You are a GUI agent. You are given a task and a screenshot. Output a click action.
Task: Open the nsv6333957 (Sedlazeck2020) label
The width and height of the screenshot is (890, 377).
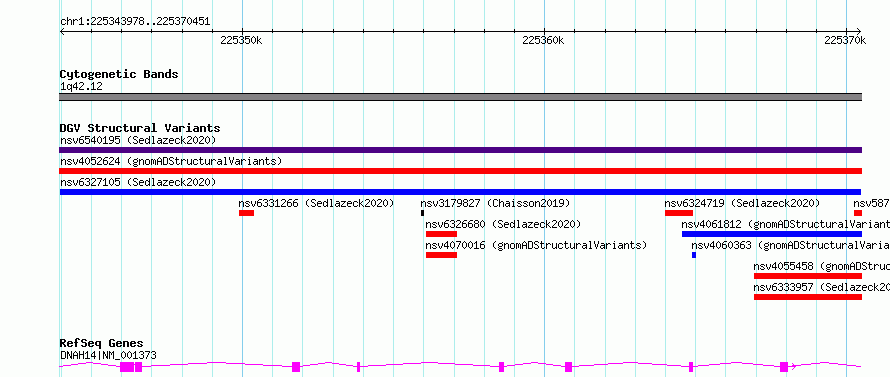tap(822, 287)
